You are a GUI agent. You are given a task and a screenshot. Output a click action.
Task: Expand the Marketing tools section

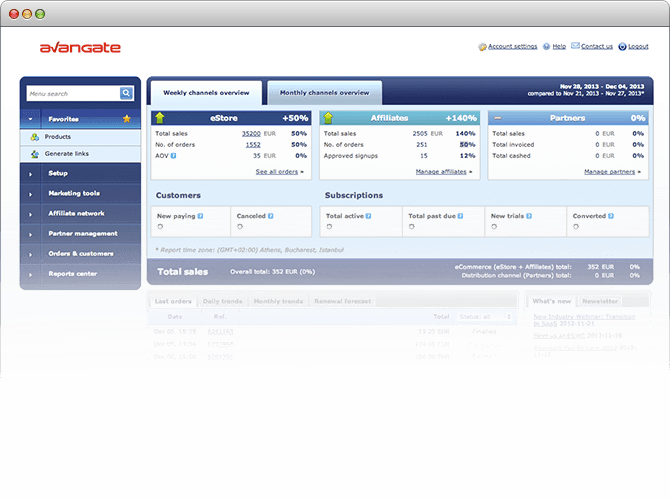point(30,194)
